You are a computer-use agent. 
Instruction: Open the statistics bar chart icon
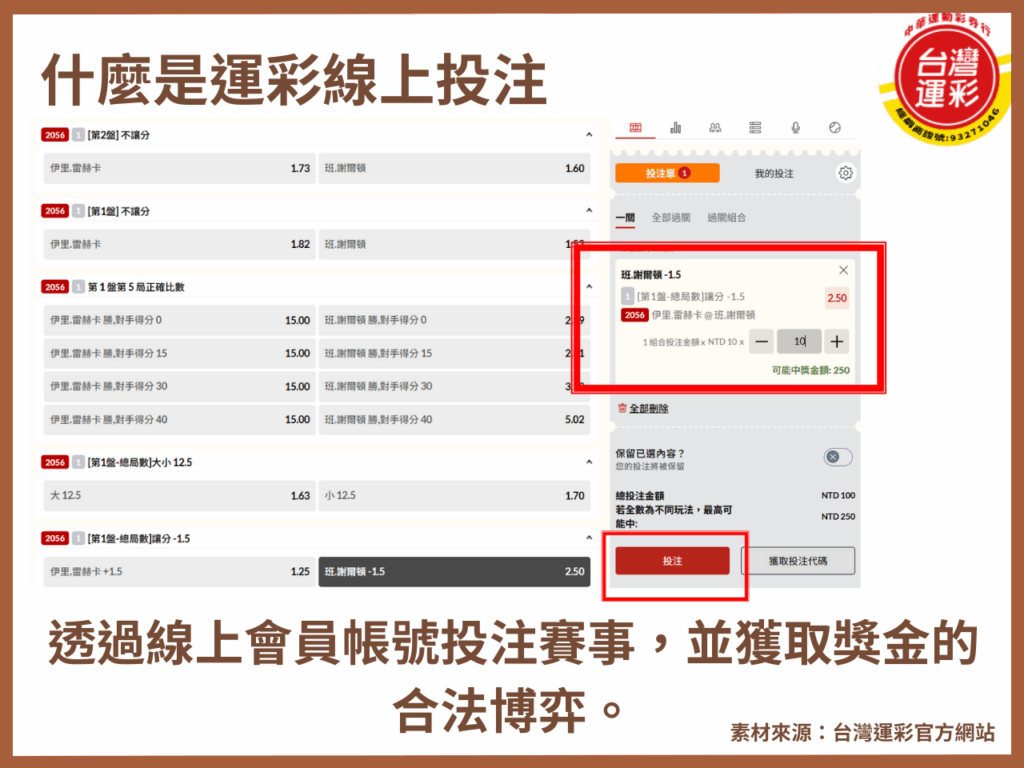[675, 127]
